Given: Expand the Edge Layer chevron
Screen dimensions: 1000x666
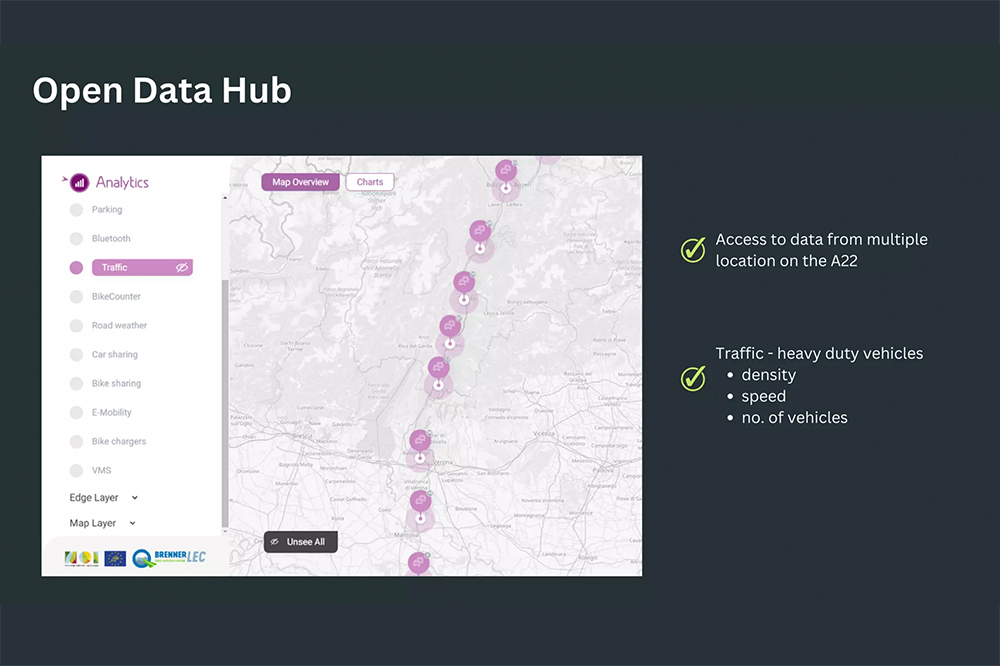Looking at the screenshot, I should click(x=135, y=498).
